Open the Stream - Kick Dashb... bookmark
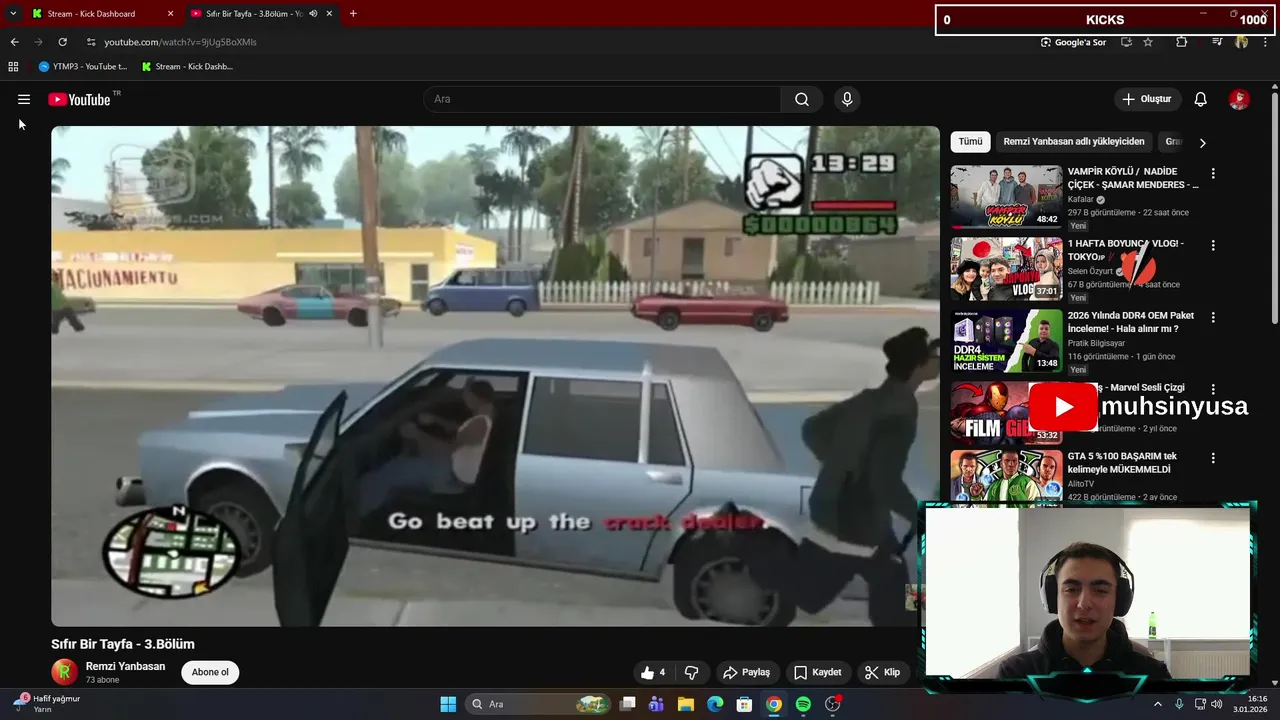 (x=187, y=67)
